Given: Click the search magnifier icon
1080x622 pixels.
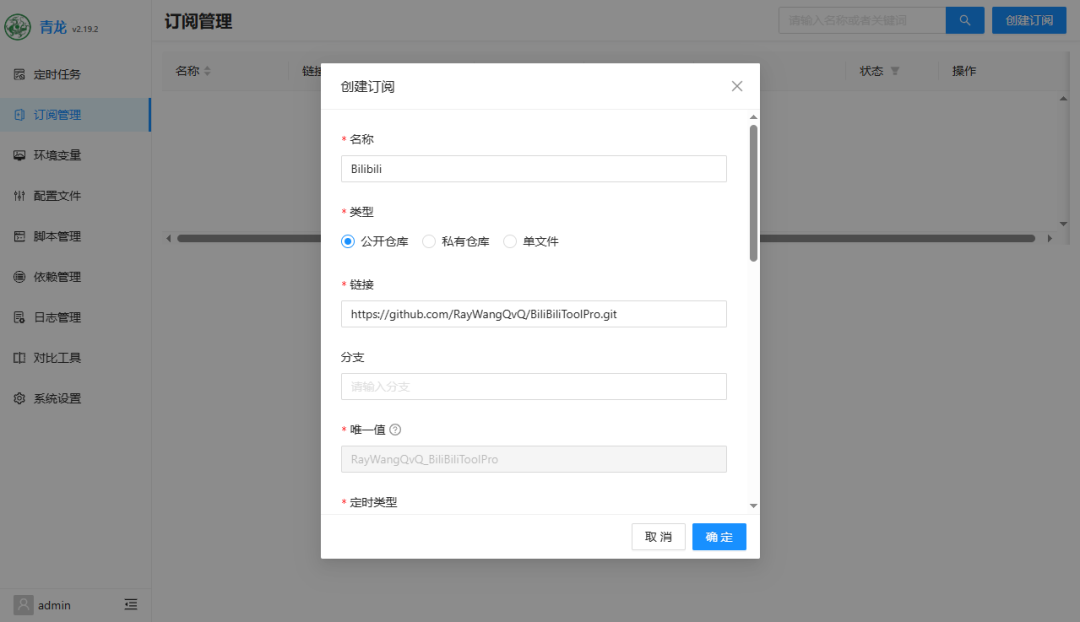Looking at the screenshot, I should pyautogui.click(x=963, y=19).
